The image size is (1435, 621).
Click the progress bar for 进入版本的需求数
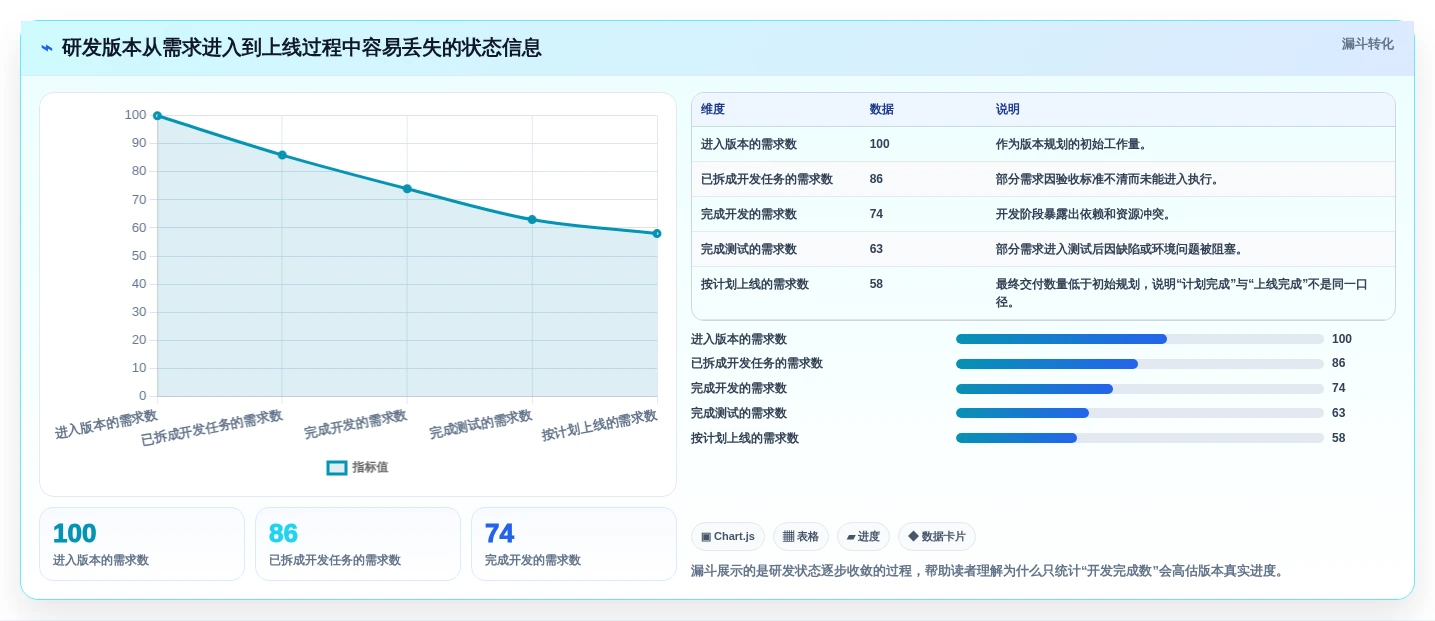pos(1140,339)
